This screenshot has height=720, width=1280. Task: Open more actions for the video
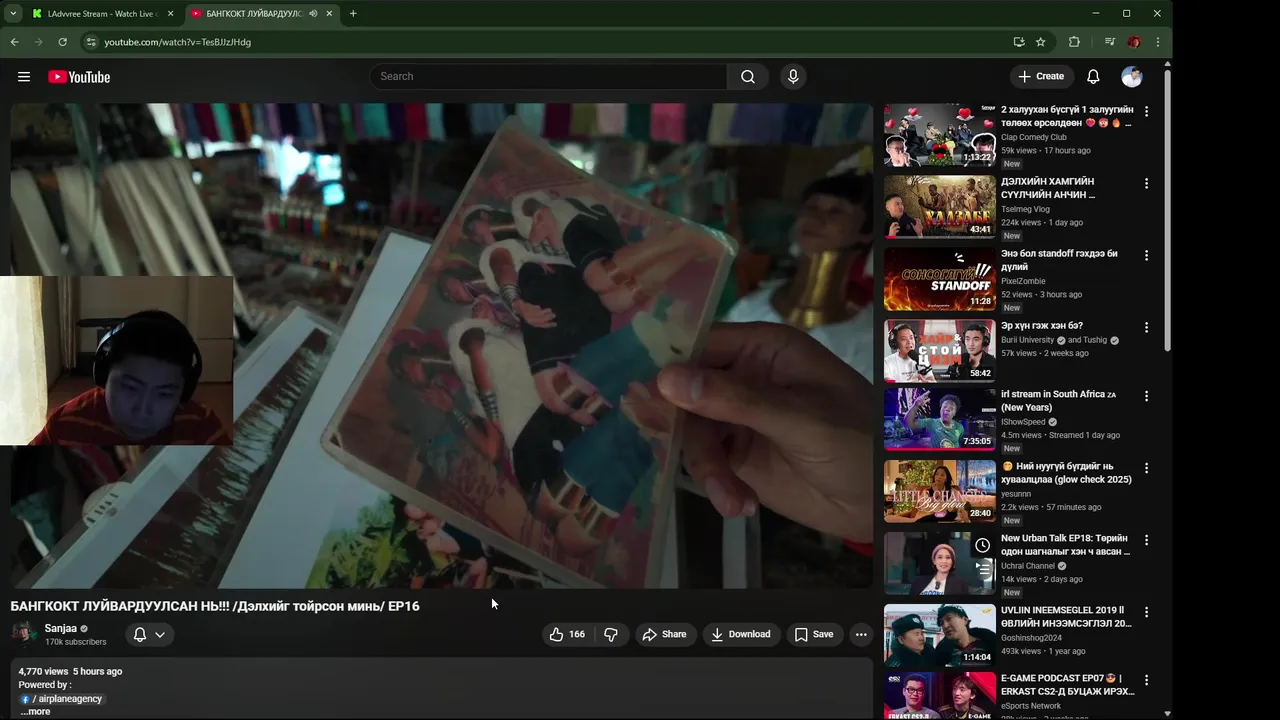click(861, 634)
